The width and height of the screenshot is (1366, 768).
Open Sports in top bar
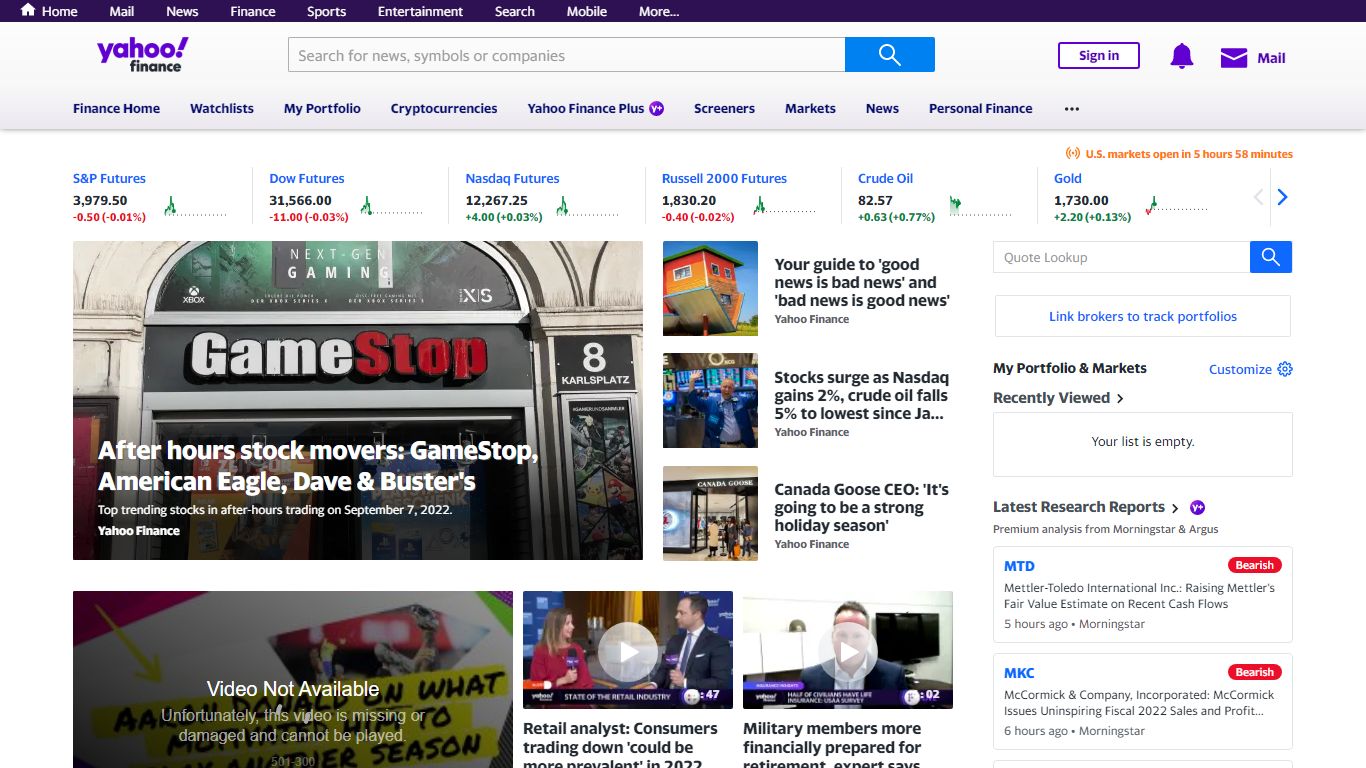point(326,11)
